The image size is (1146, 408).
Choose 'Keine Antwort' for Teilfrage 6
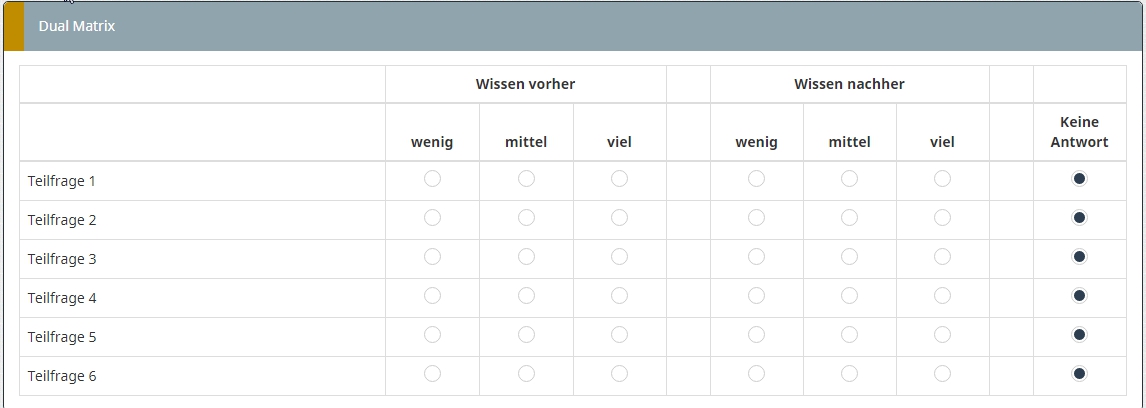pyautogui.click(x=1079, y=374)
